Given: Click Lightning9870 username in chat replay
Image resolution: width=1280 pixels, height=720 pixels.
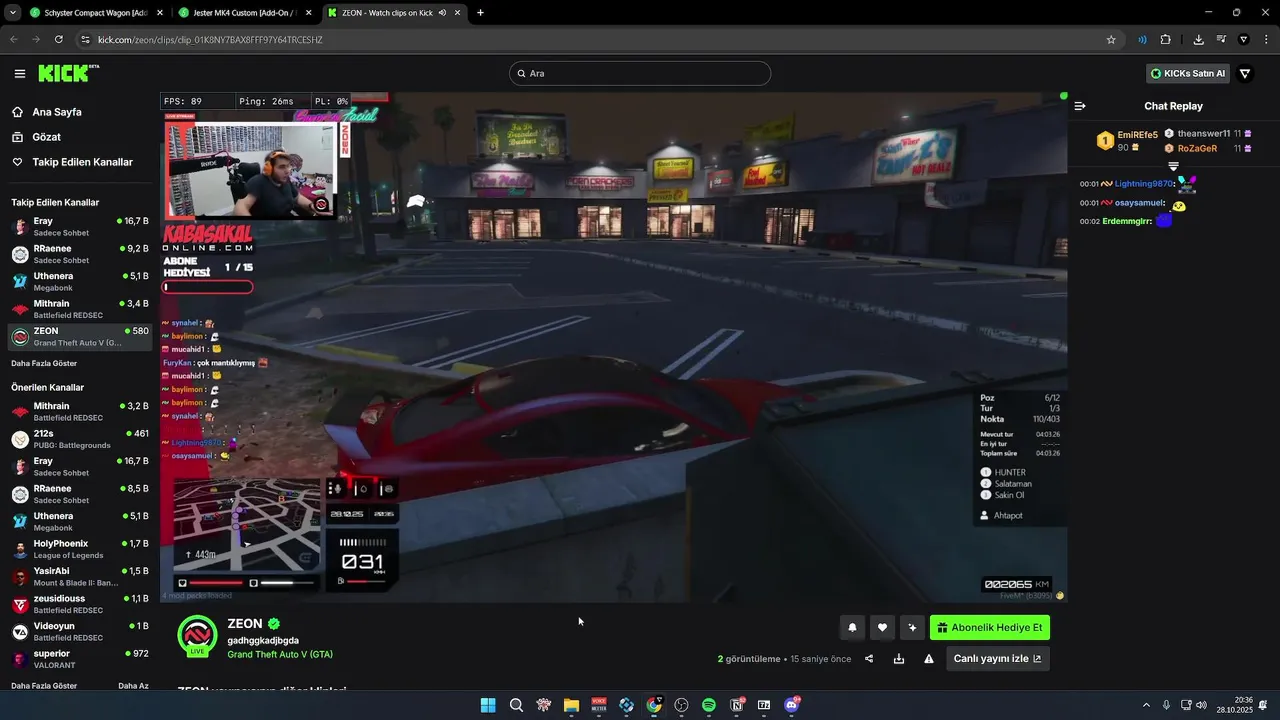Looking at the screenshot, I should pyautogui.click(x=1144, y=184).
